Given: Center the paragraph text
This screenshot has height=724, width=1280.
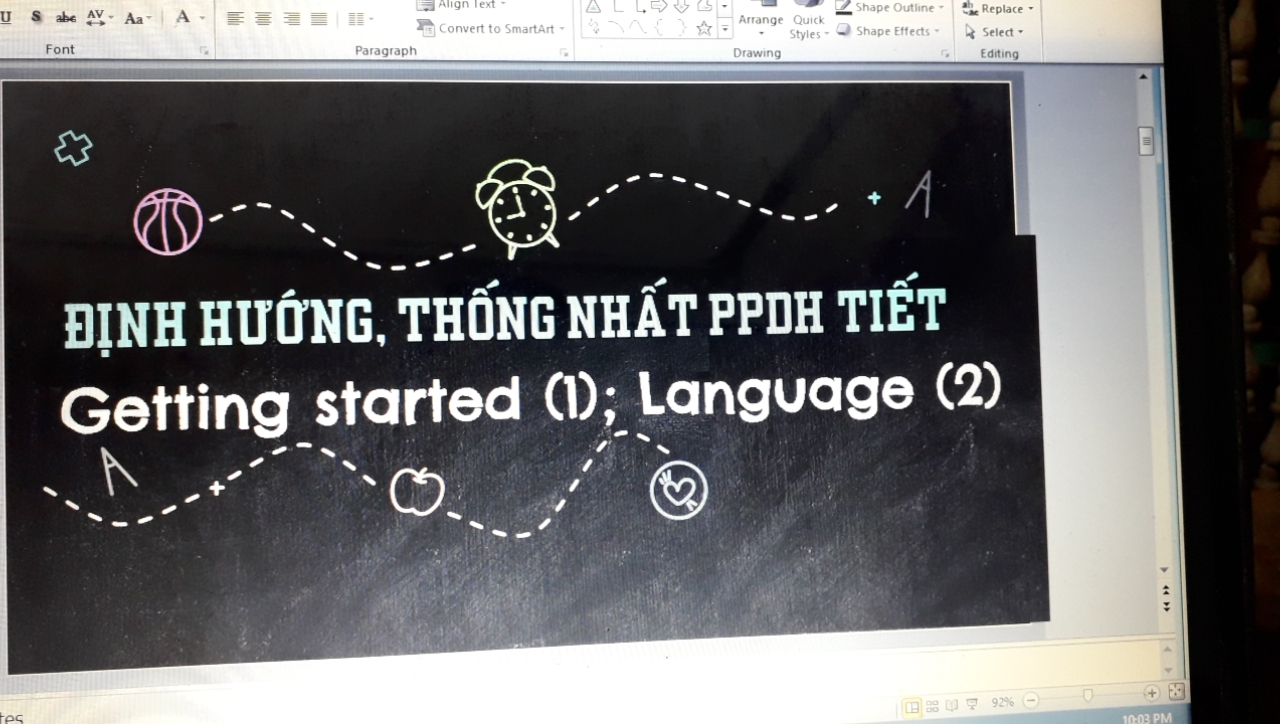Looking at the screenshot, I should (x=263, y=18).
